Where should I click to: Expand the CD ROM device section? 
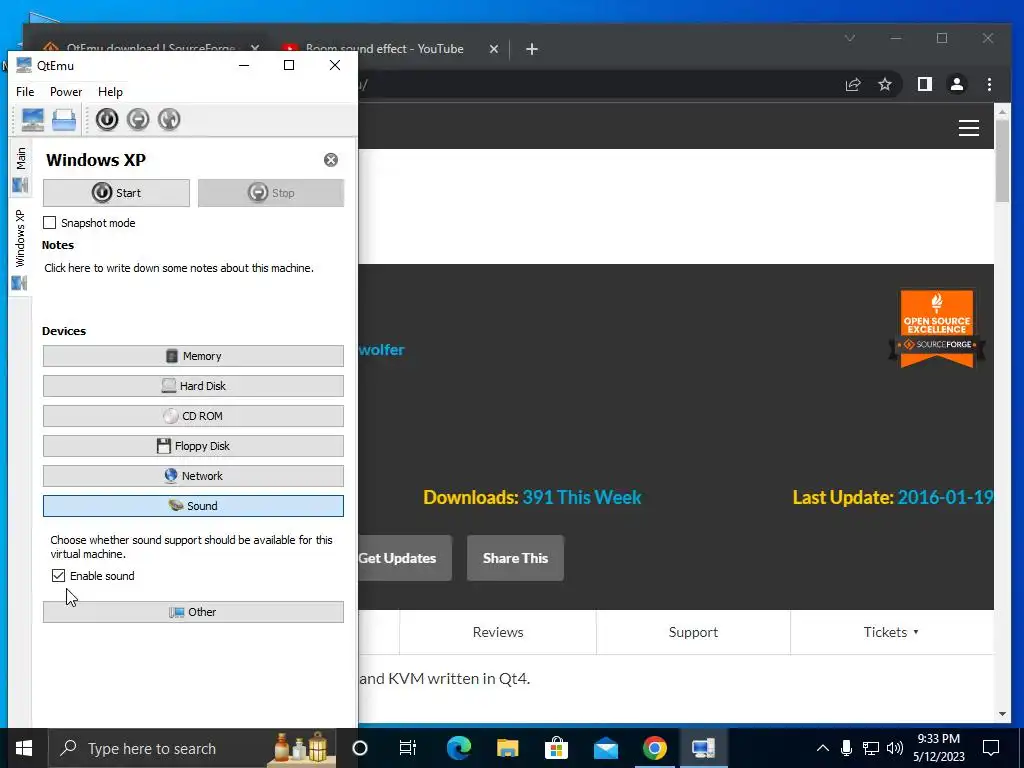point(193,416)
